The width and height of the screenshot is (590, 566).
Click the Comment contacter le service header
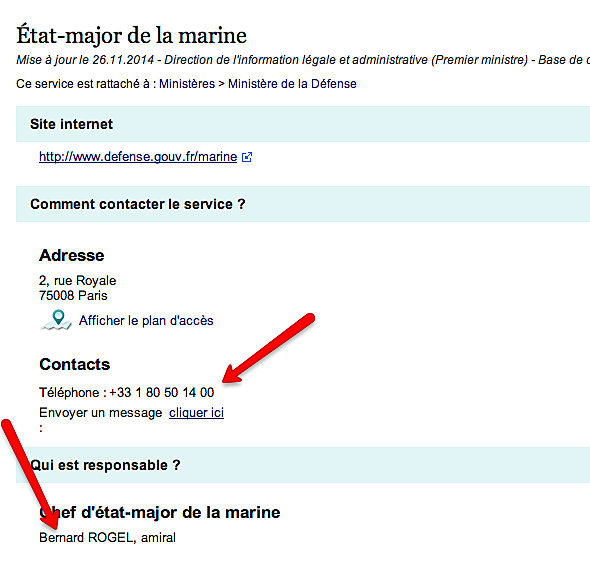pos(303,204)
